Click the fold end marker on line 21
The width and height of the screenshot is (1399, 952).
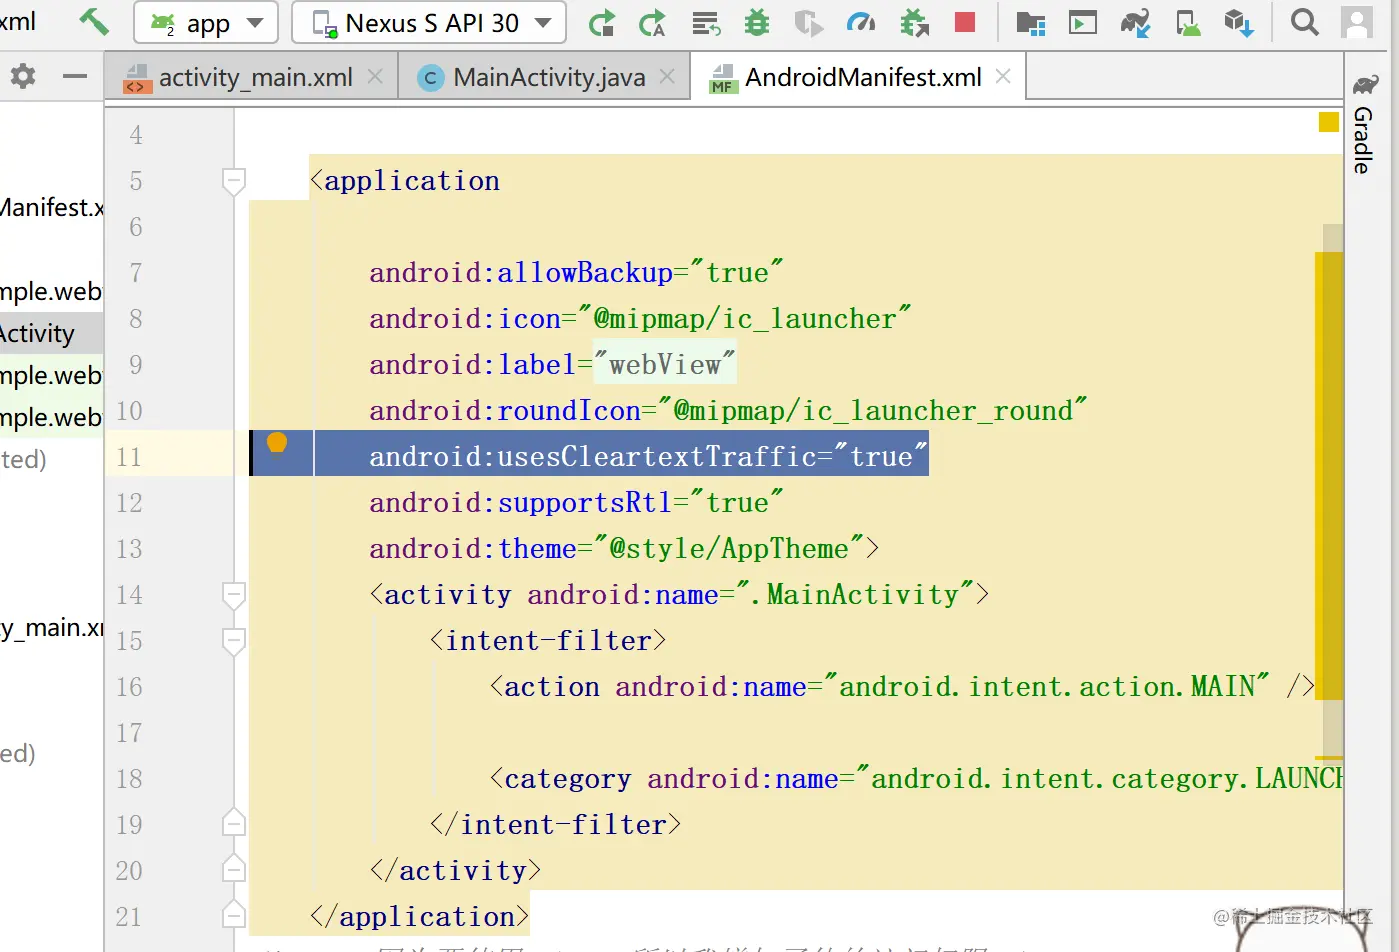(x=234, y=915)
